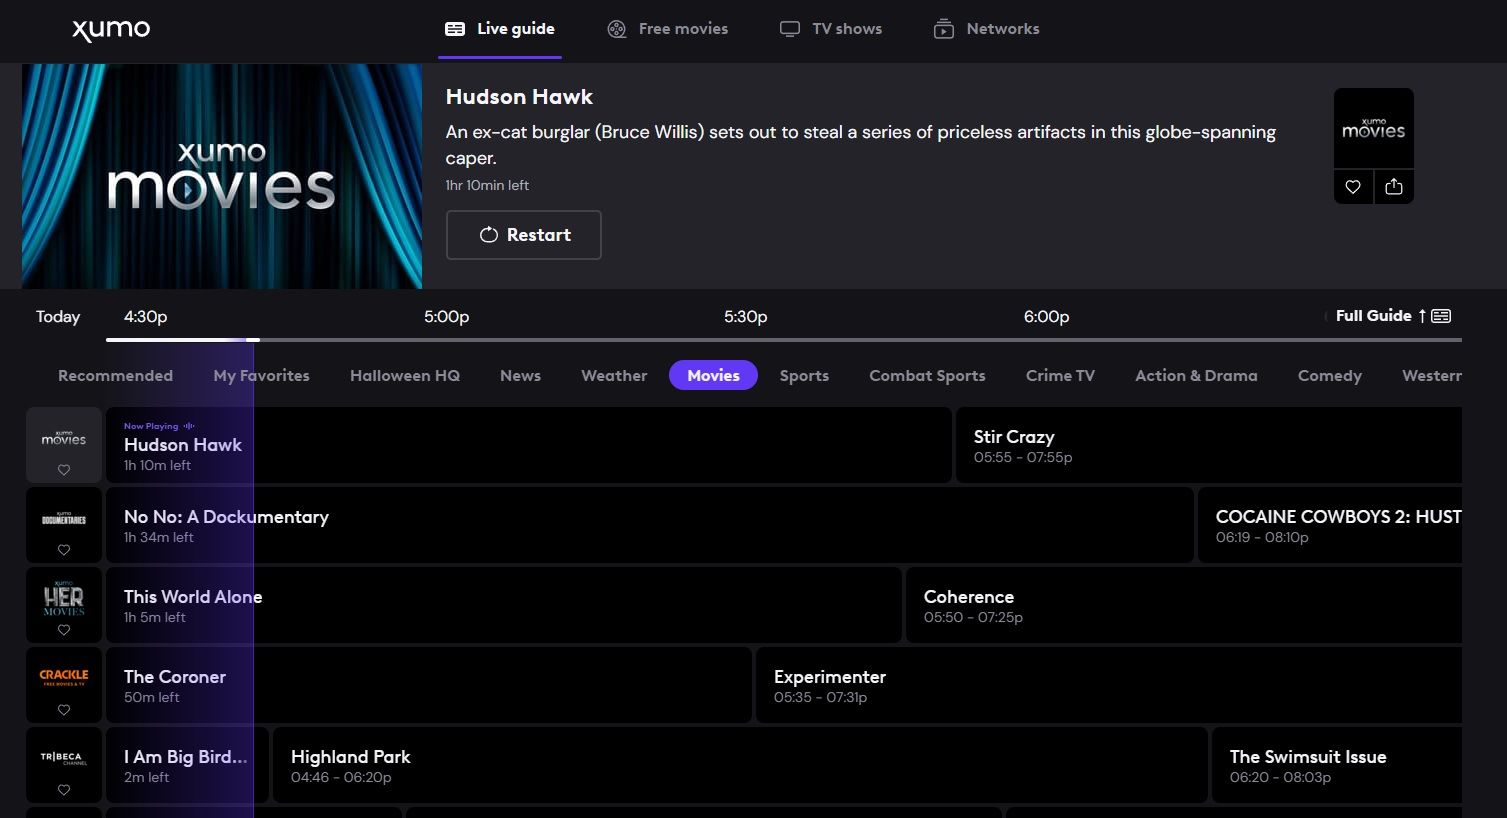Screen dimensions: 1507x818
Task: Click the Today label
Action: pos(58,316)
